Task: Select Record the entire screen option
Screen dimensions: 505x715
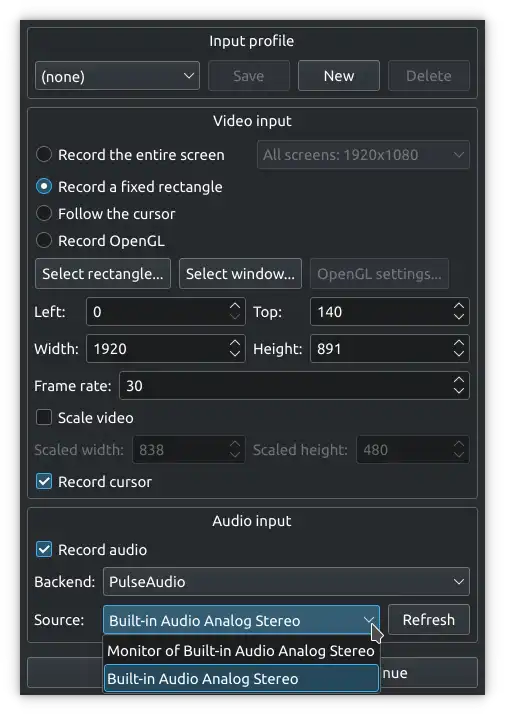Action: (x=44, y=155)
